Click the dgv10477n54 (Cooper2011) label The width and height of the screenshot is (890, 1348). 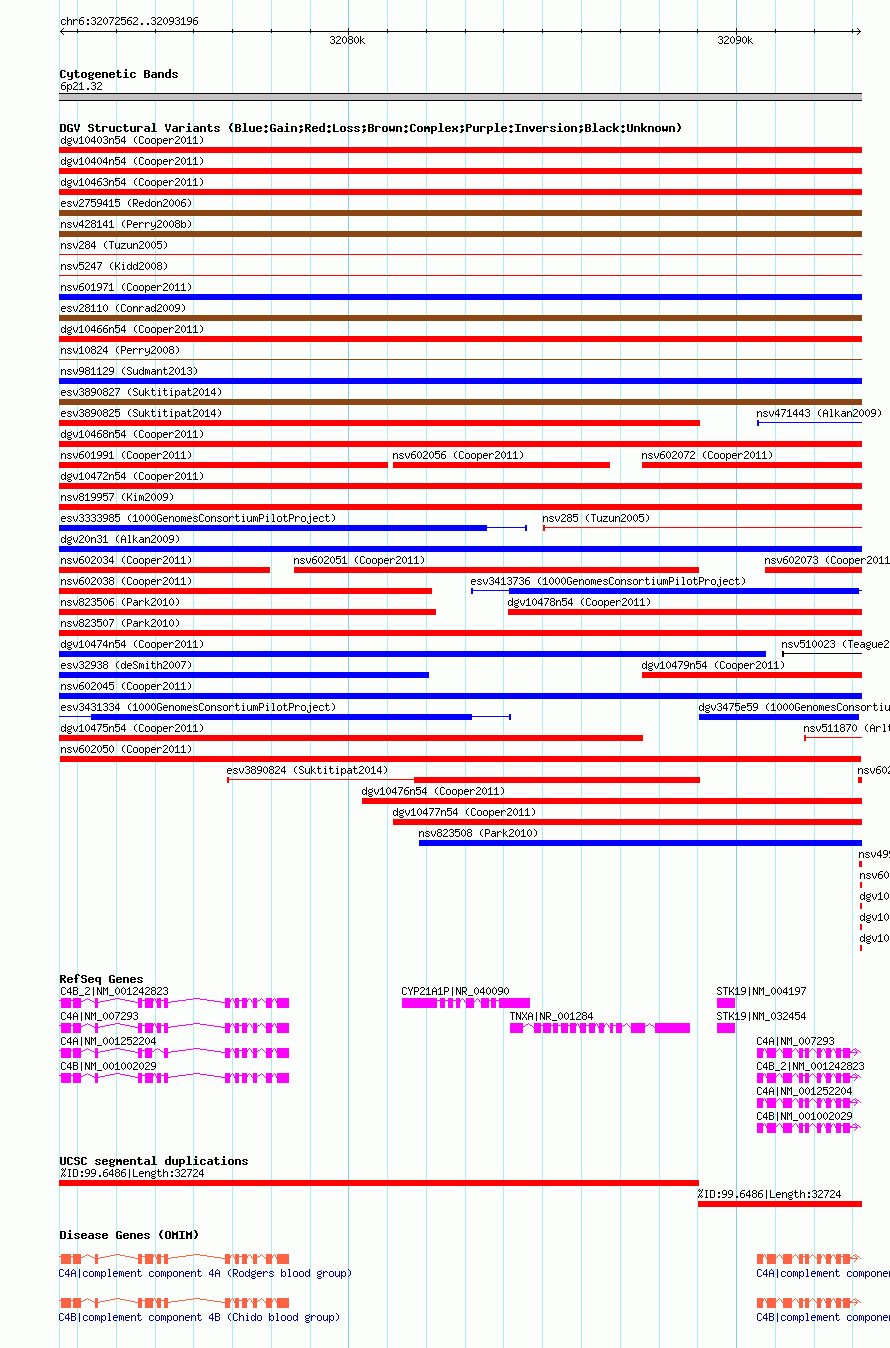(465, 812)
